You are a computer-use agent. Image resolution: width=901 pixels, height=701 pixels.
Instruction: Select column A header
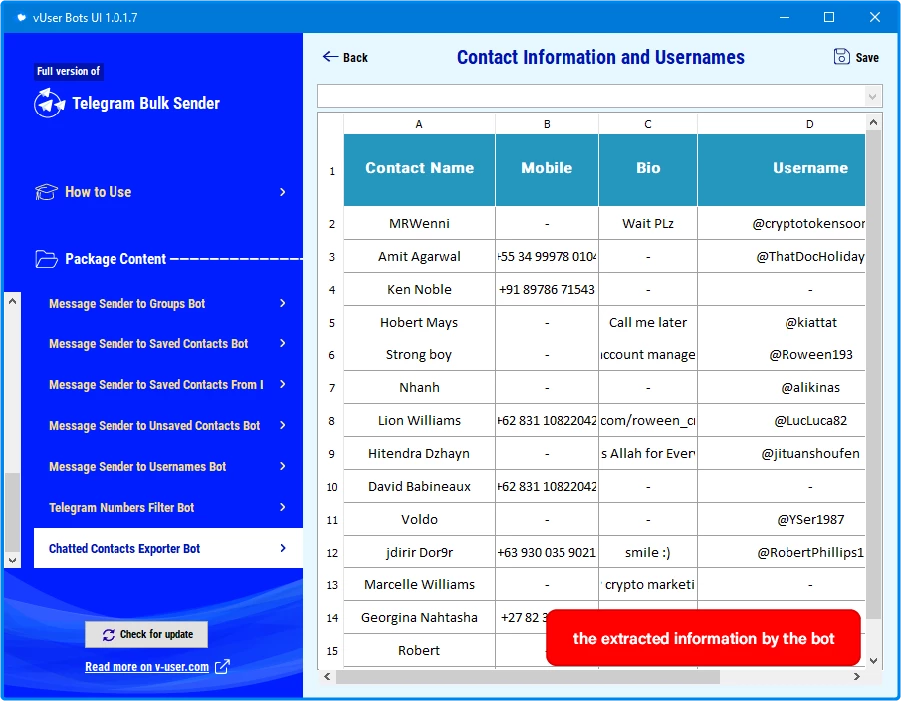click(419, 124)
